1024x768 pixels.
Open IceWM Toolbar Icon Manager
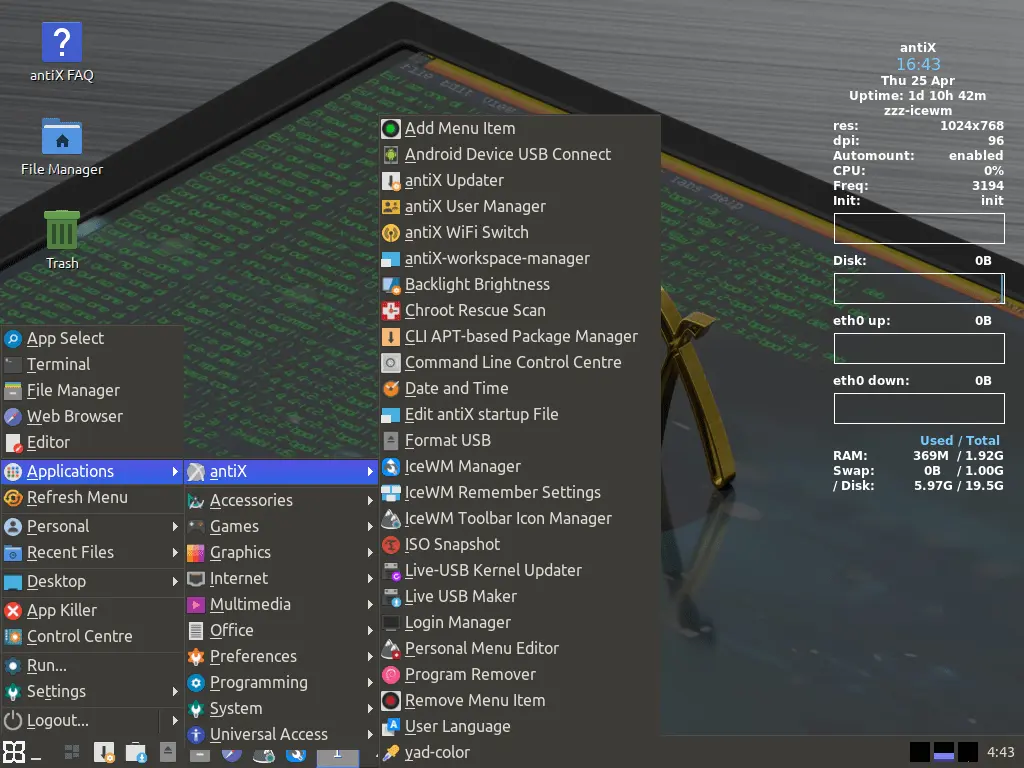pyautogui.click(x=520, y=519)
